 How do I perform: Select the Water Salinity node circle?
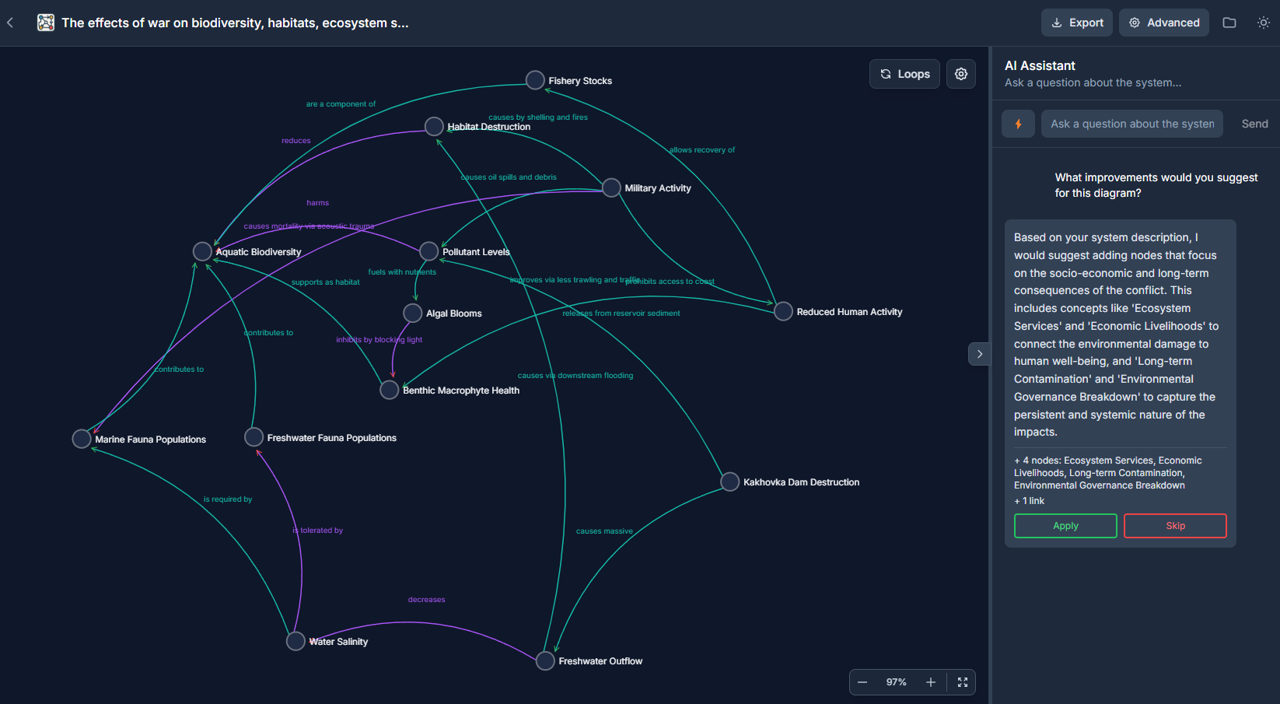point(295,641)
